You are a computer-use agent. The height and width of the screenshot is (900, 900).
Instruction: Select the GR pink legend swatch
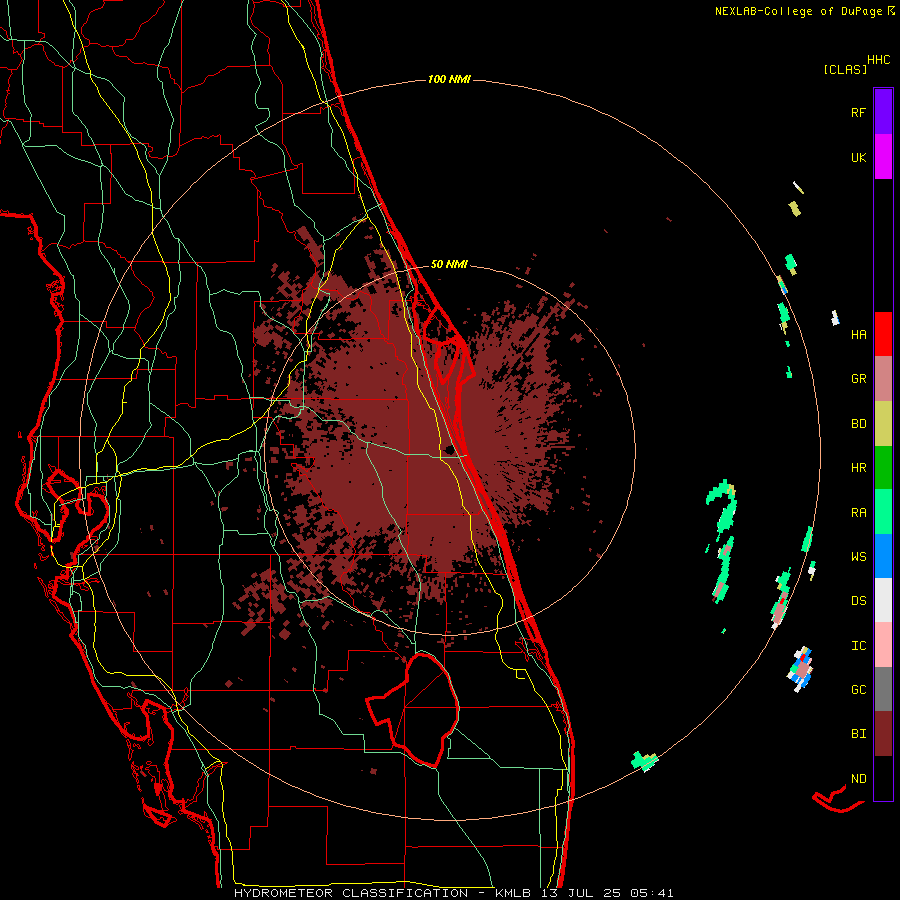click(x=883, y=379)
